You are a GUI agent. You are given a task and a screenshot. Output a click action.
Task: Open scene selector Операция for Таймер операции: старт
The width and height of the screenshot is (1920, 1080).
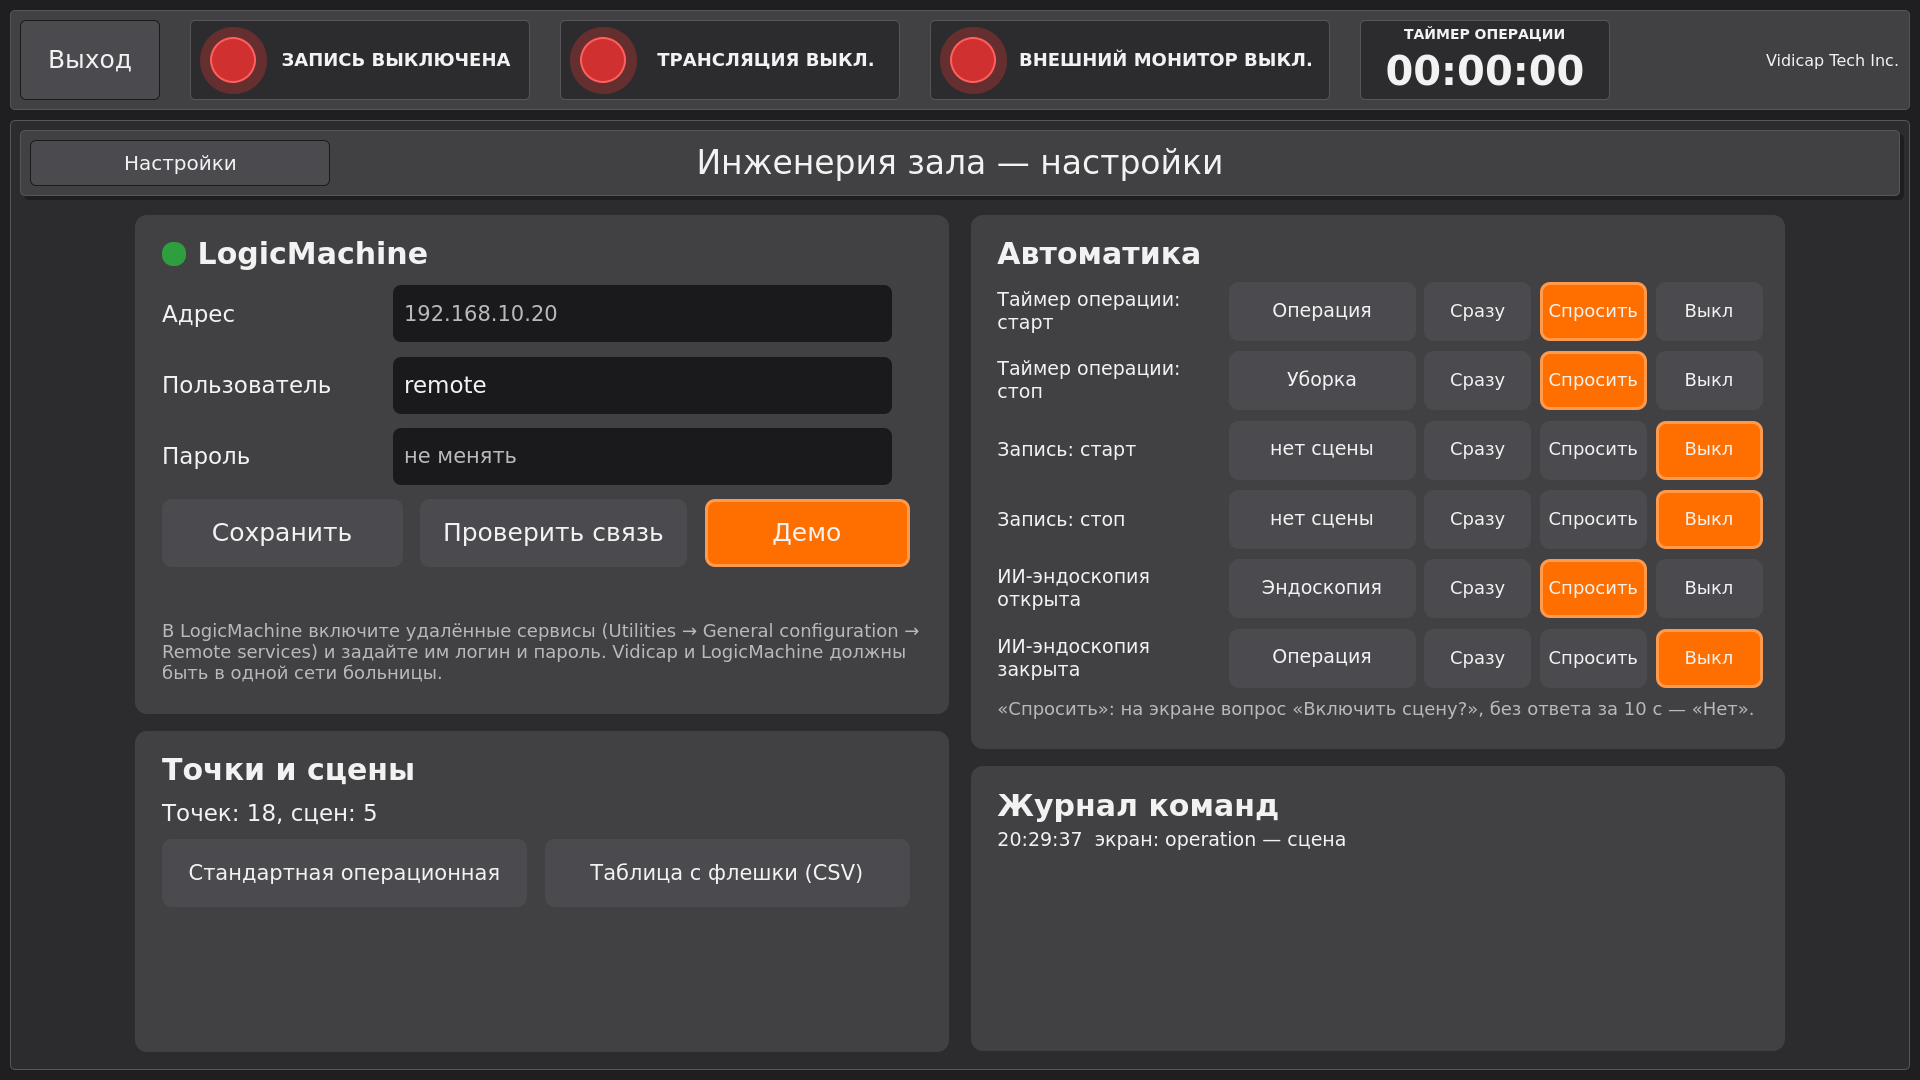(x=1322, y=311)
